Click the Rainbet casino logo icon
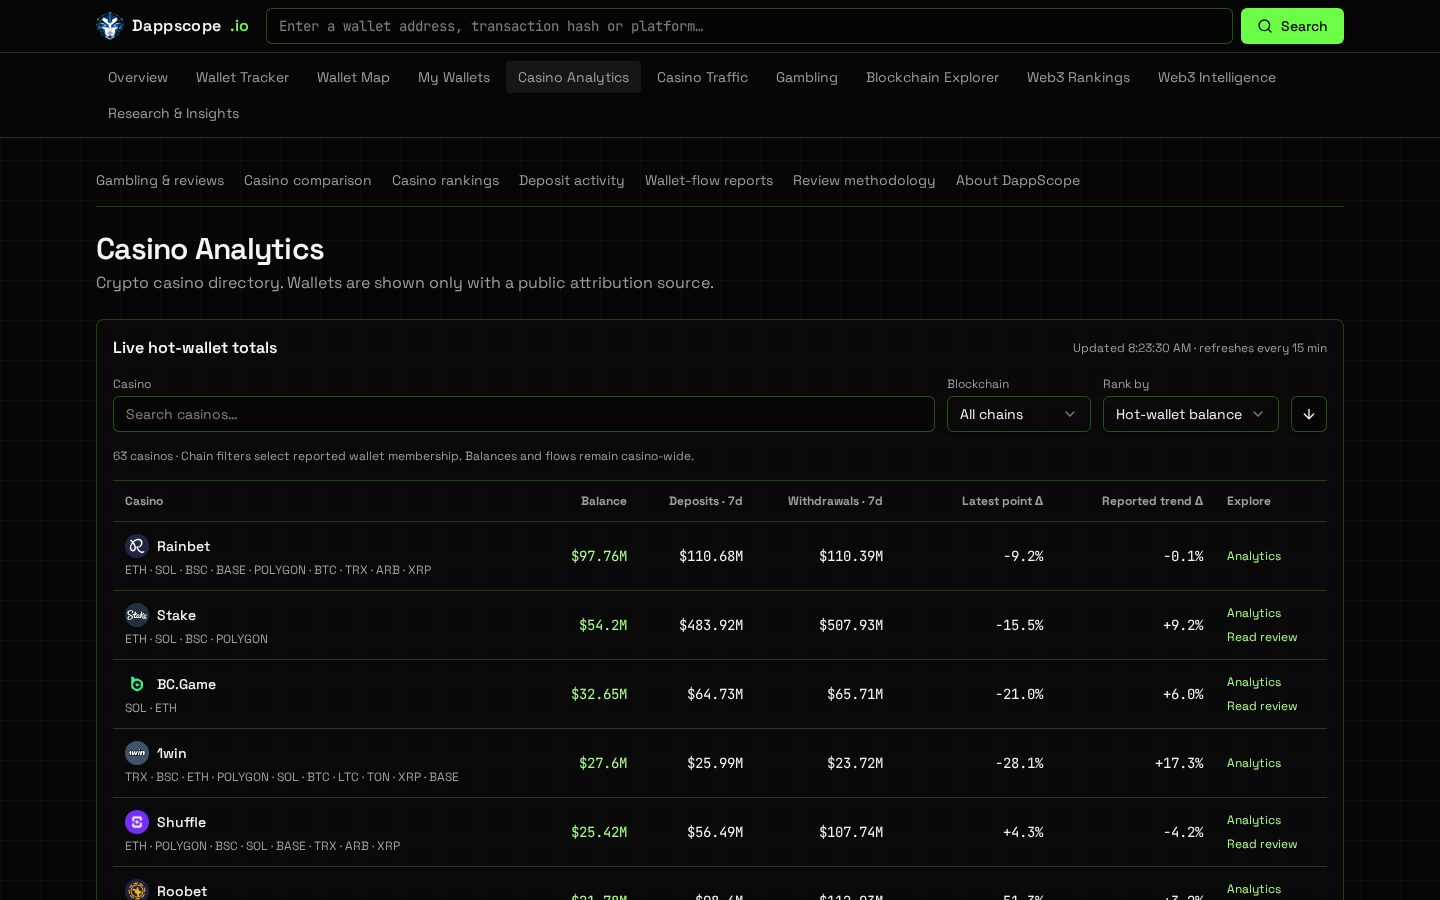The width and height of the screenshot is (1440, 900). click(137, 546)
